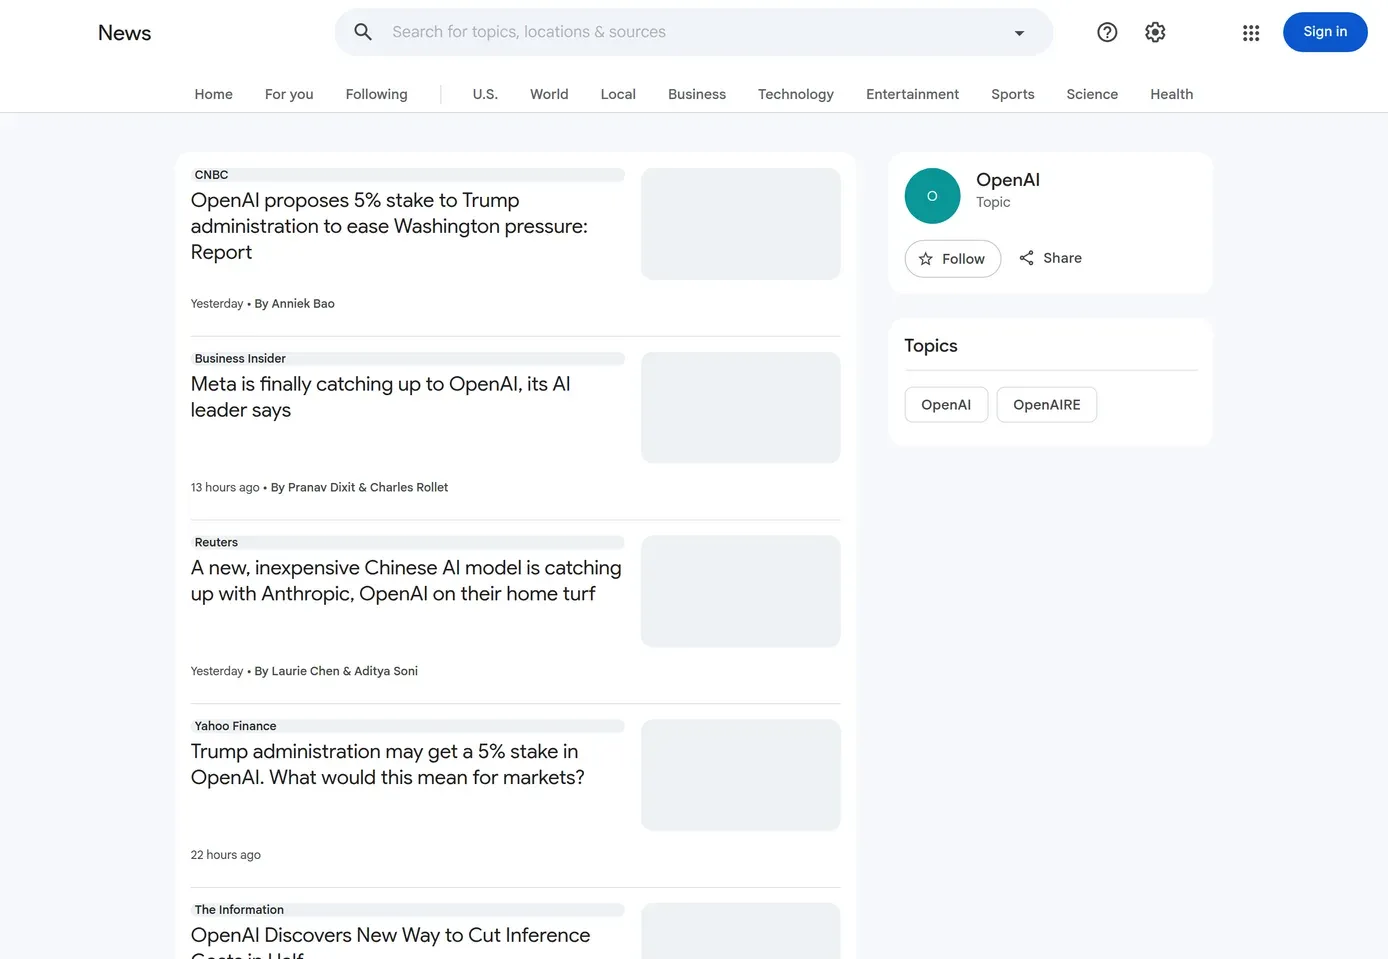Screen dimensions: 1388x959
Task: Click byline Laurie Chen & Aditya Soni
Action: point(336,672)
